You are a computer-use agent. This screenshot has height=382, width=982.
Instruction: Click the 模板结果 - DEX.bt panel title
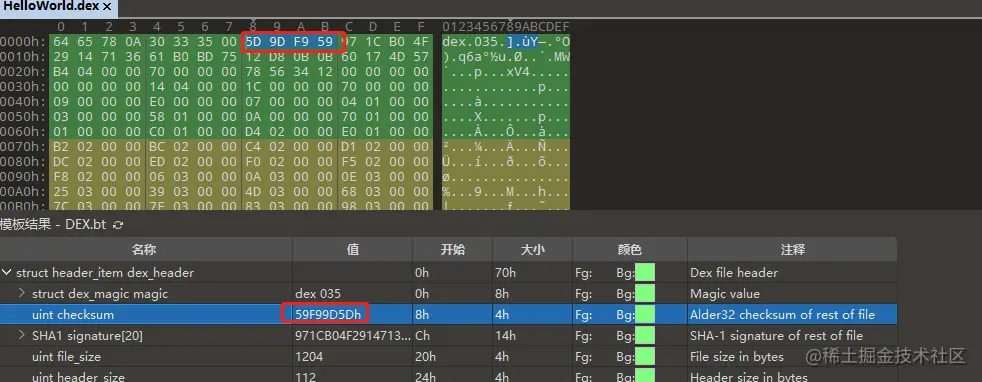coord(53,224)
